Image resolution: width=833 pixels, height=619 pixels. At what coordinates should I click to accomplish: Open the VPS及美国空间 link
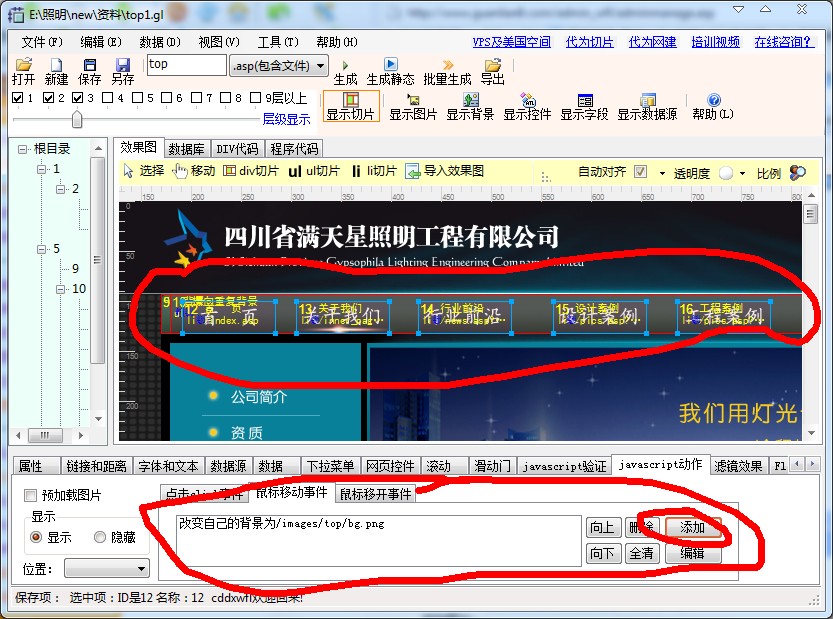click(x=512, y=42)
